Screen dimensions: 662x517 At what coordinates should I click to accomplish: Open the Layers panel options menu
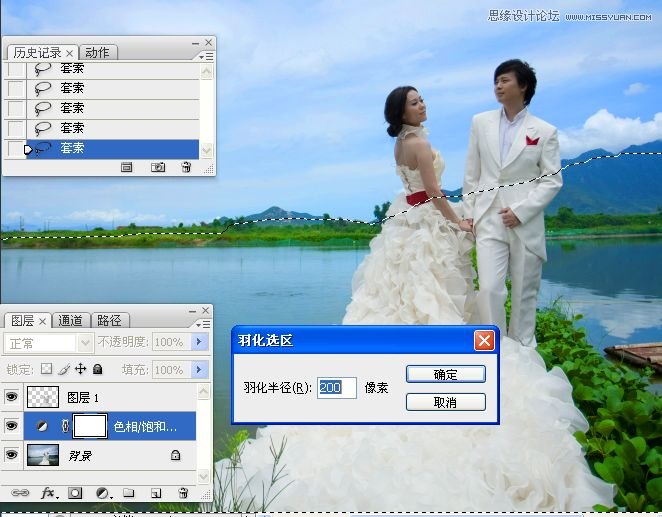(203, 324)
